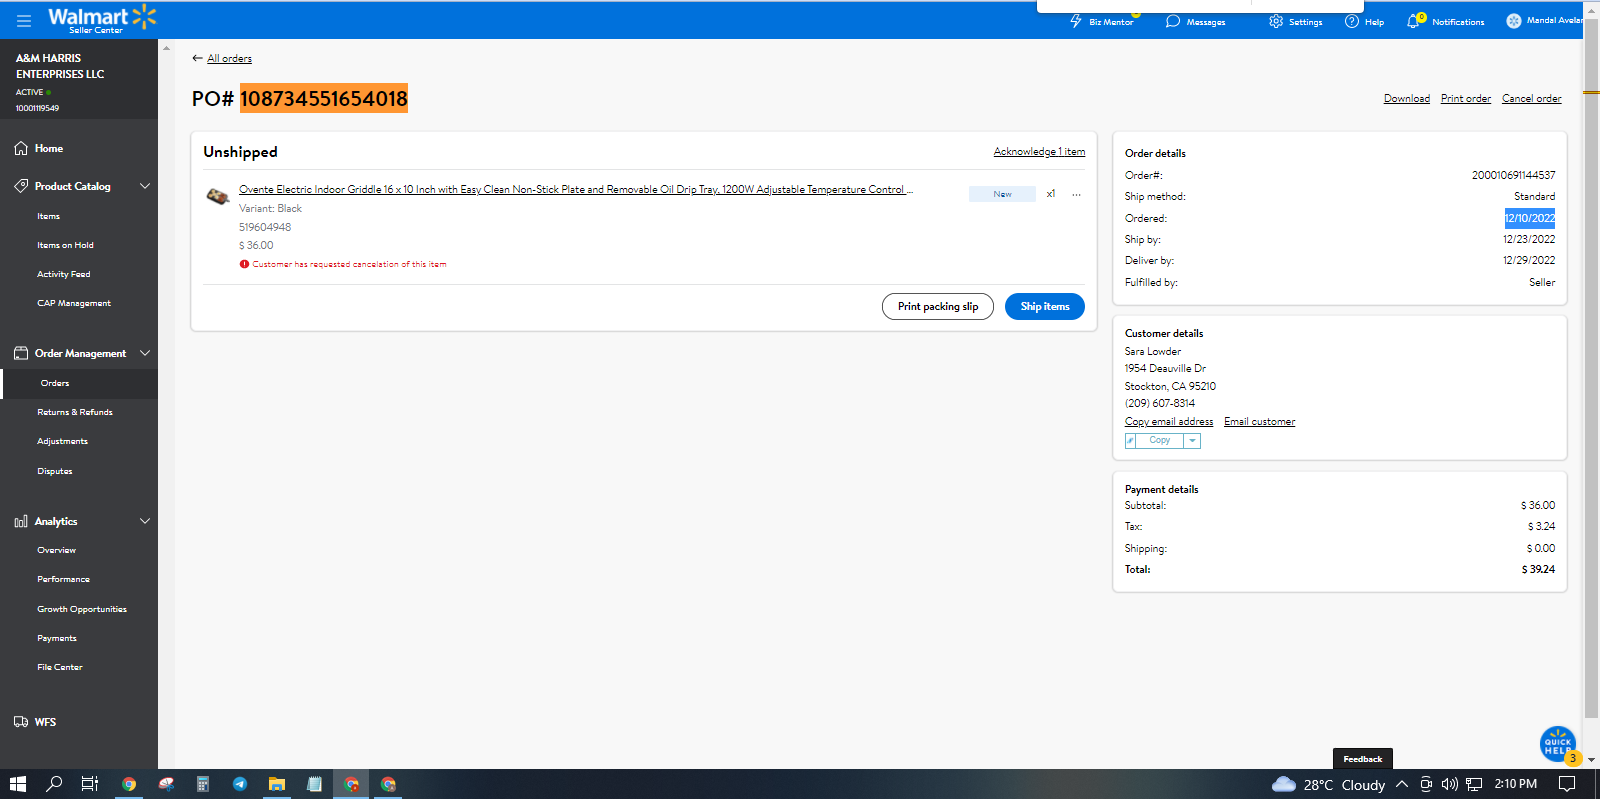
Task: Open CAP Management
Action: point(74,303)
